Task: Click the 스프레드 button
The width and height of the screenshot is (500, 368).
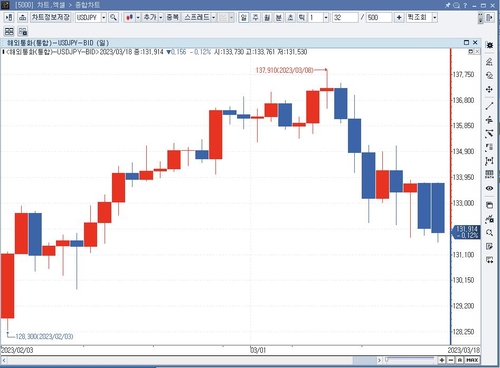Action: pyautogui.click(x=197, y=17)
